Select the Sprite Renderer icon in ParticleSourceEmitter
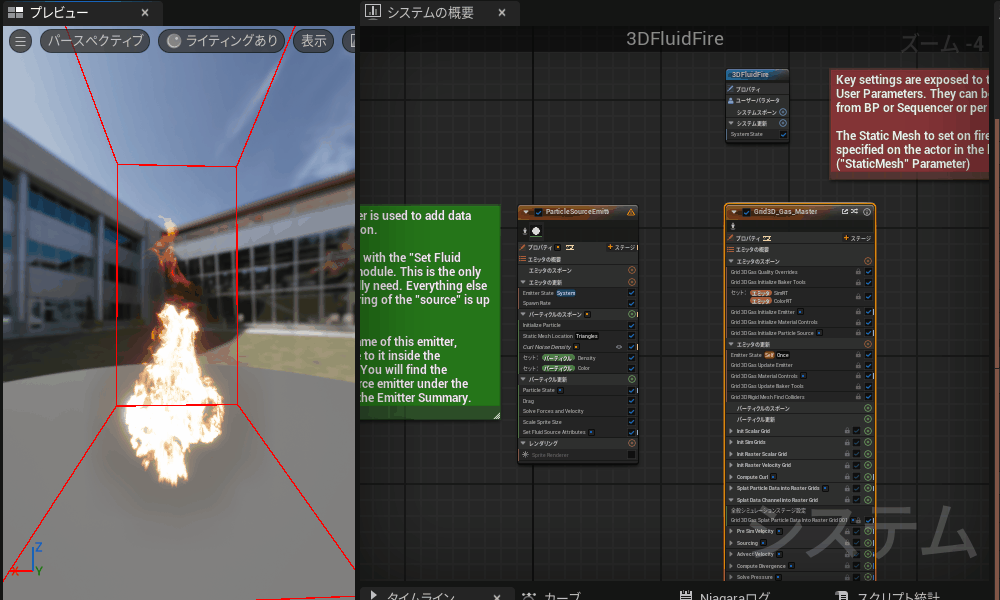Screen dimensions: 1000x600 (x=526, y=455)
